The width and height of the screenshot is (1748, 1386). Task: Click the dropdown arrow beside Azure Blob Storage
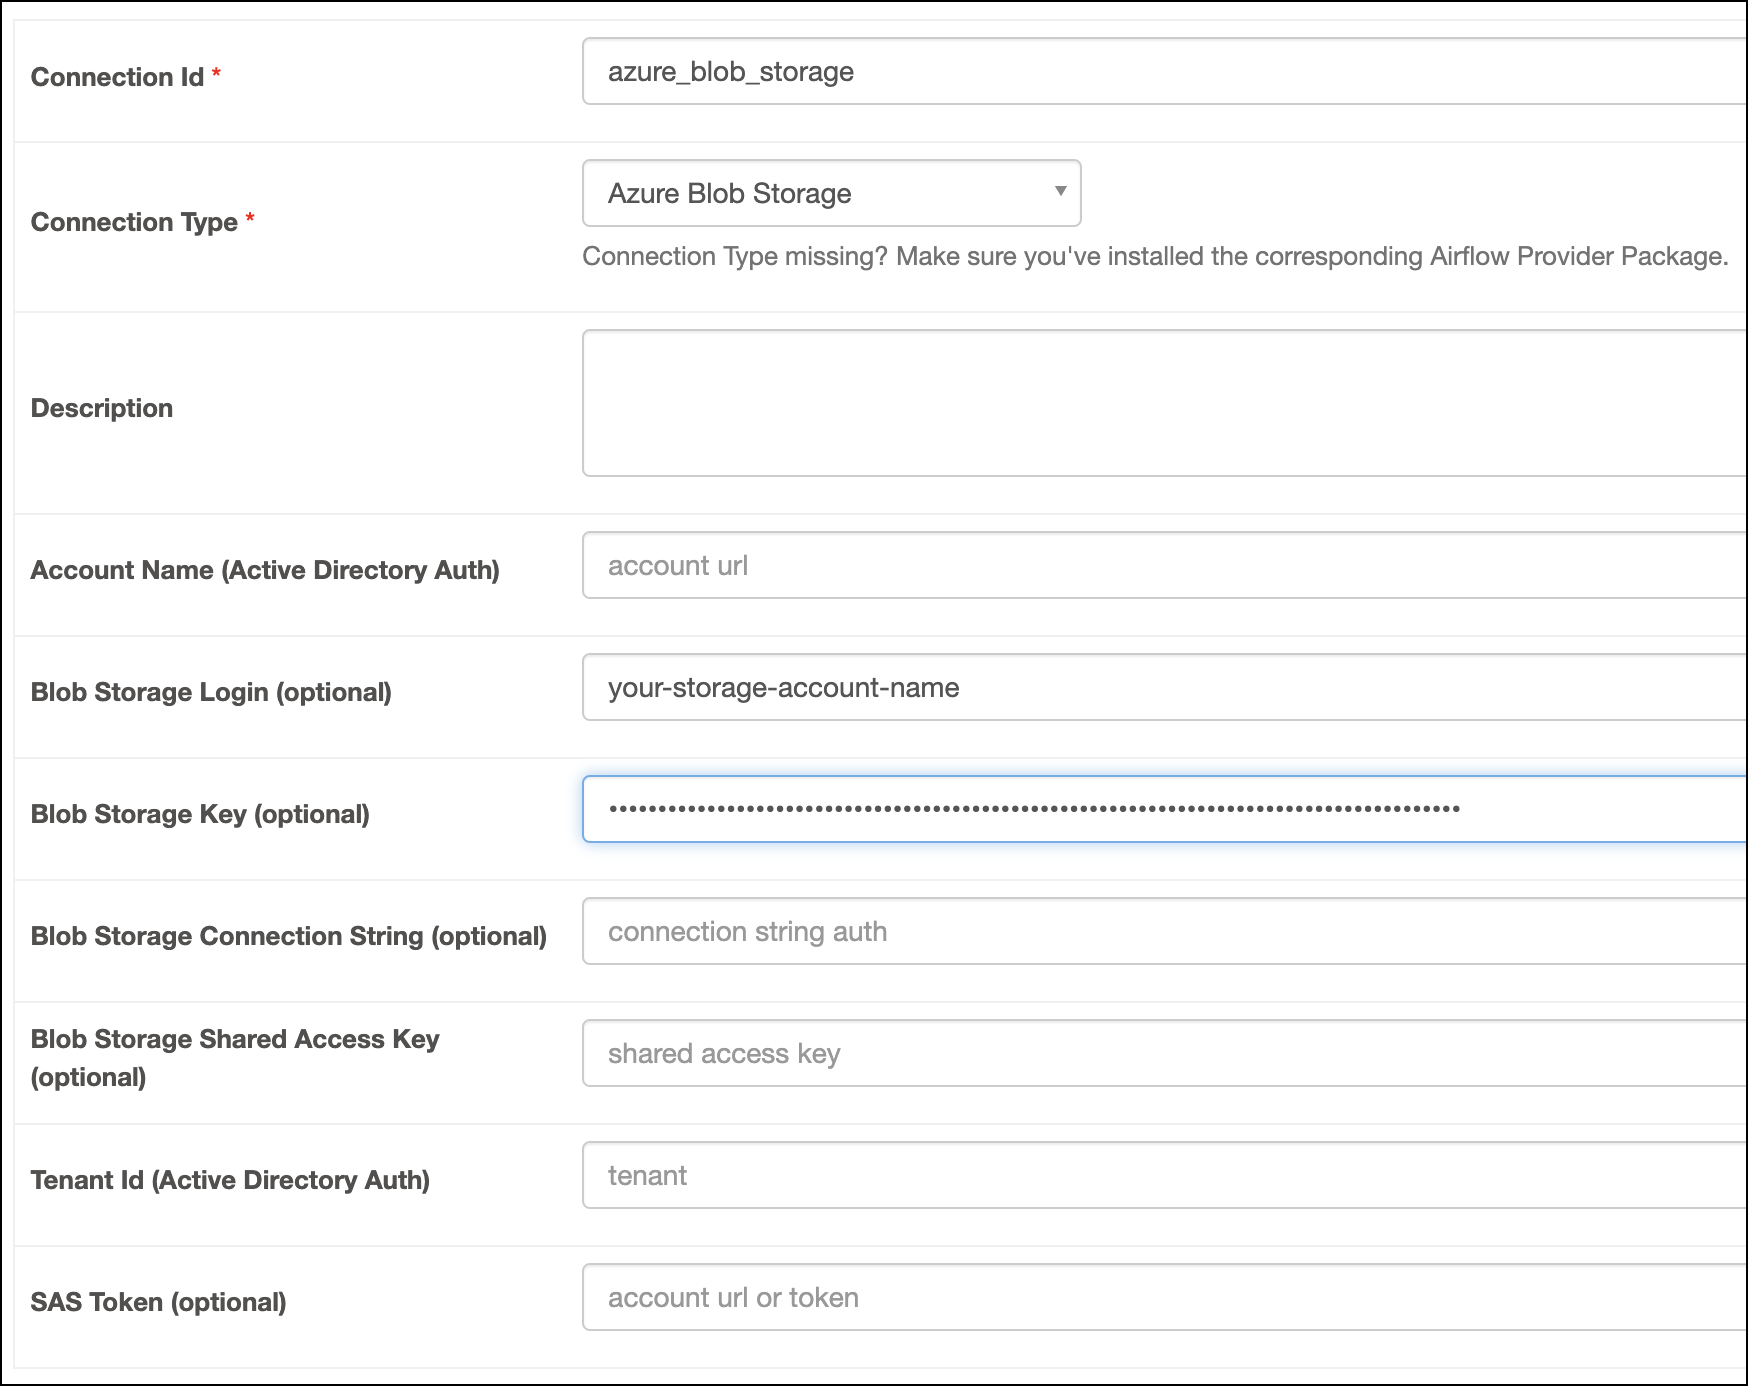[x=1060, y=193]
